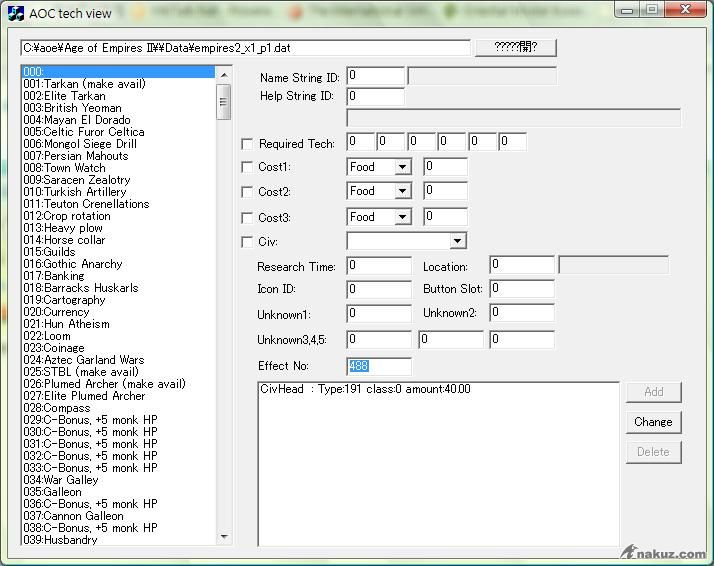Select 022:Loom
714x566 pixels.
point(118,336)
